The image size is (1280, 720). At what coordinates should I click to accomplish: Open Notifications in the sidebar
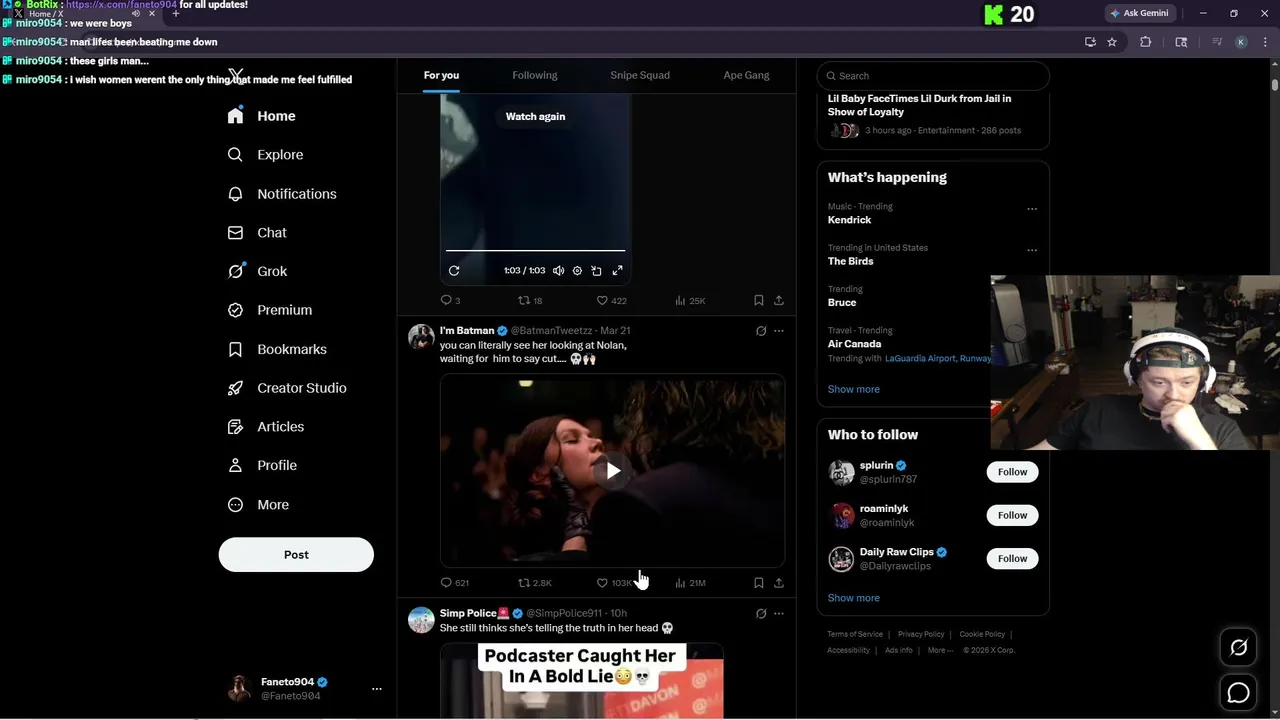[282, 194]
